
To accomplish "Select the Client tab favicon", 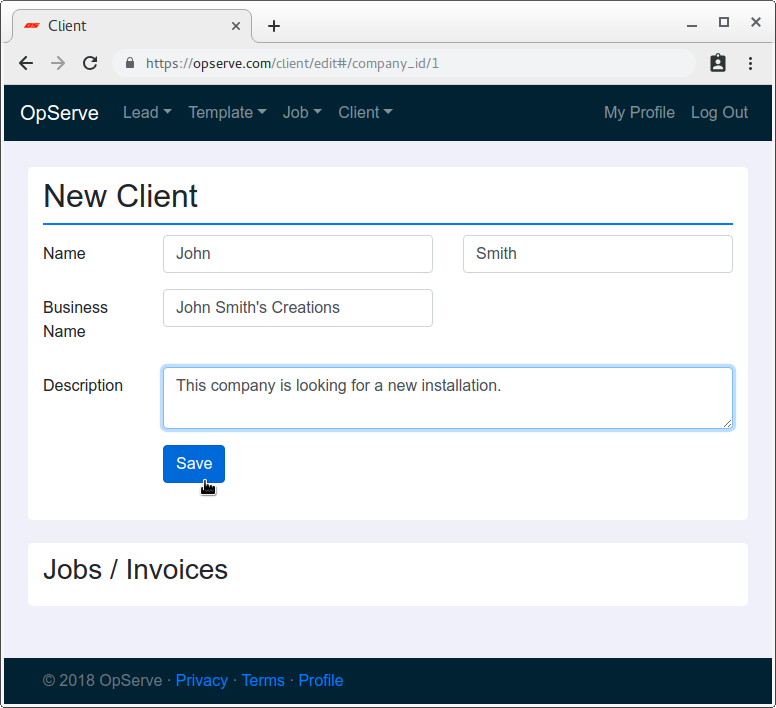I will (x=32, y=26).
